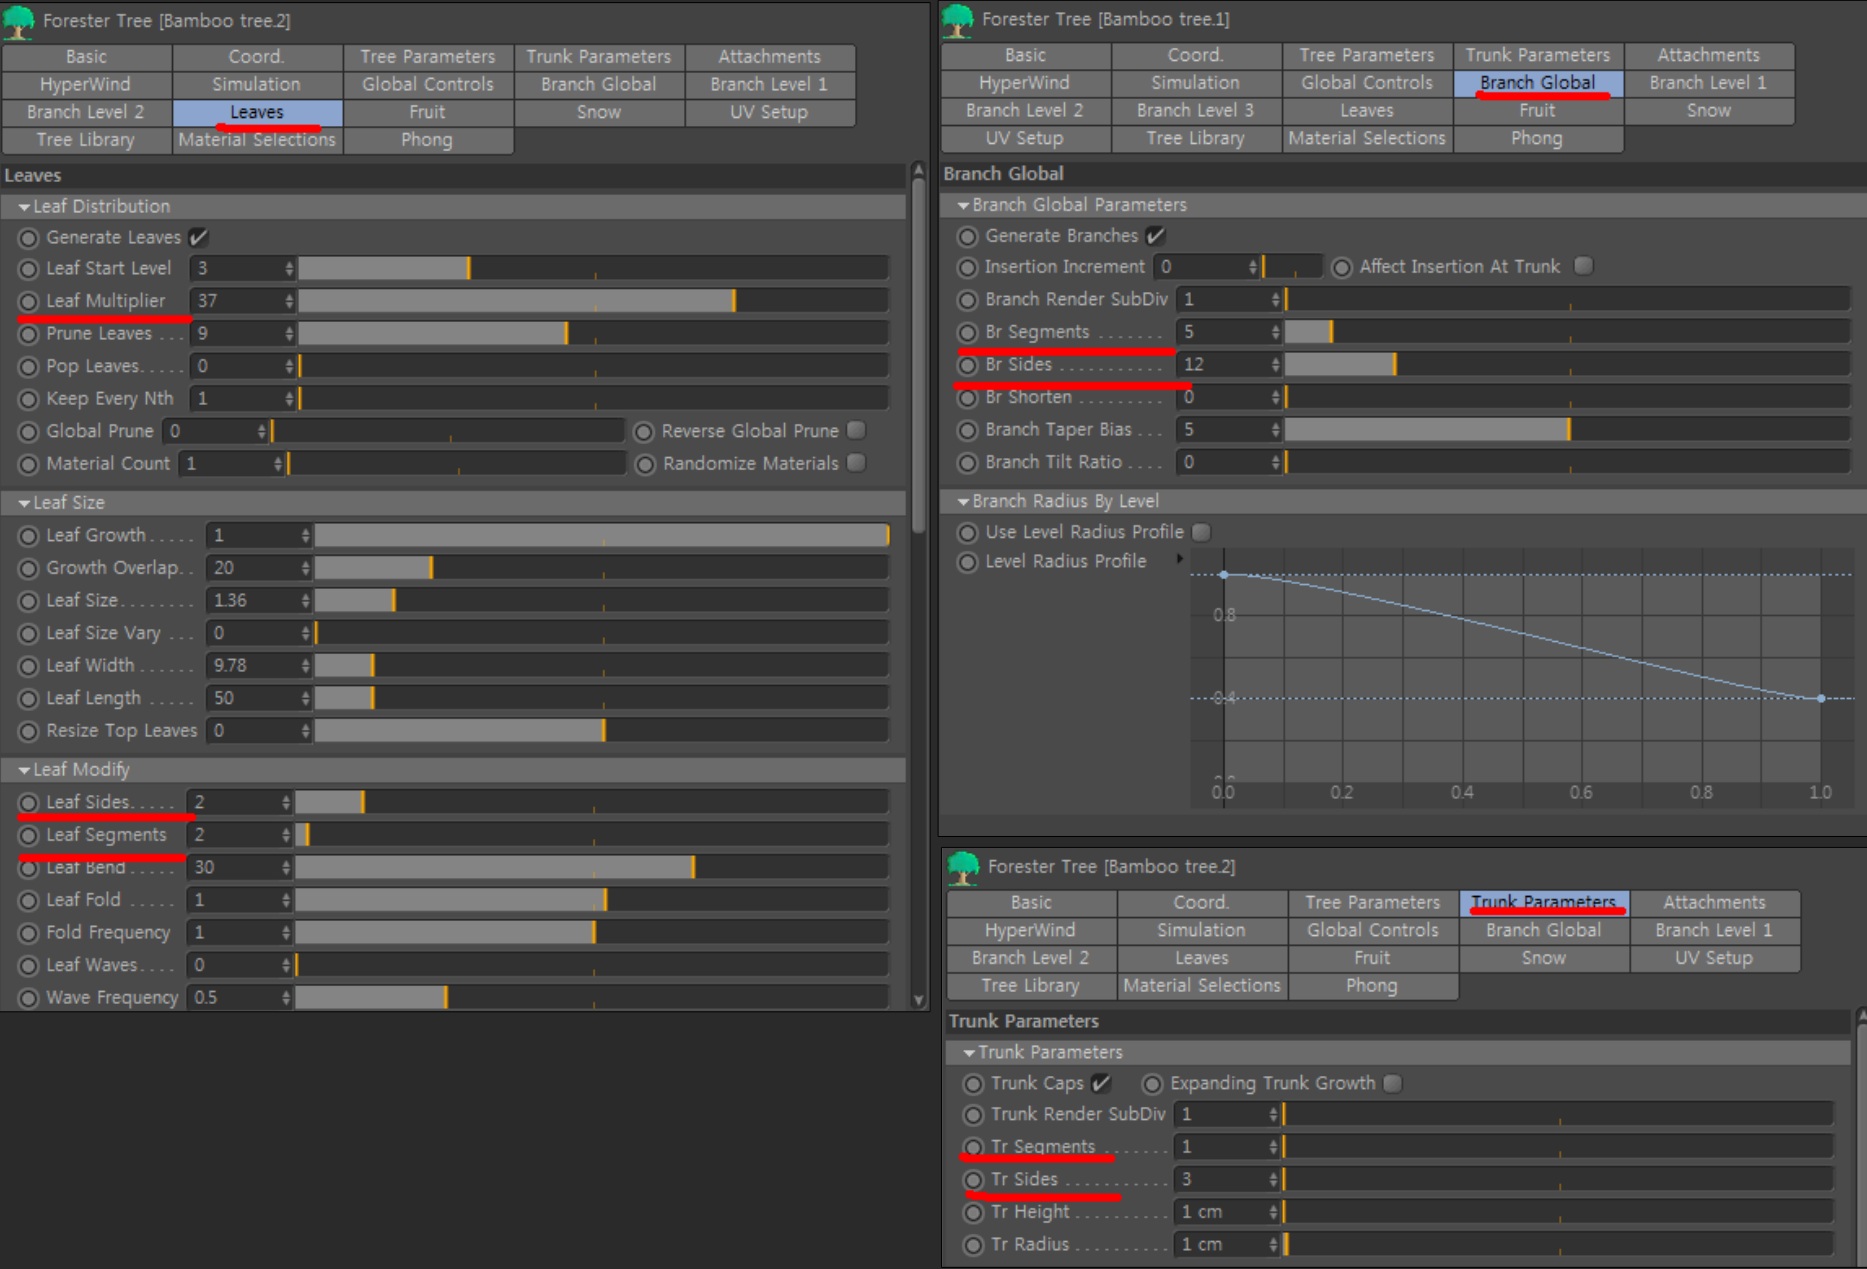Viewport: 1867px width, 1269px height.
Task: Open Simulation tab in Bamboo tree.1 panel
Action: (x=1195, y=83)
